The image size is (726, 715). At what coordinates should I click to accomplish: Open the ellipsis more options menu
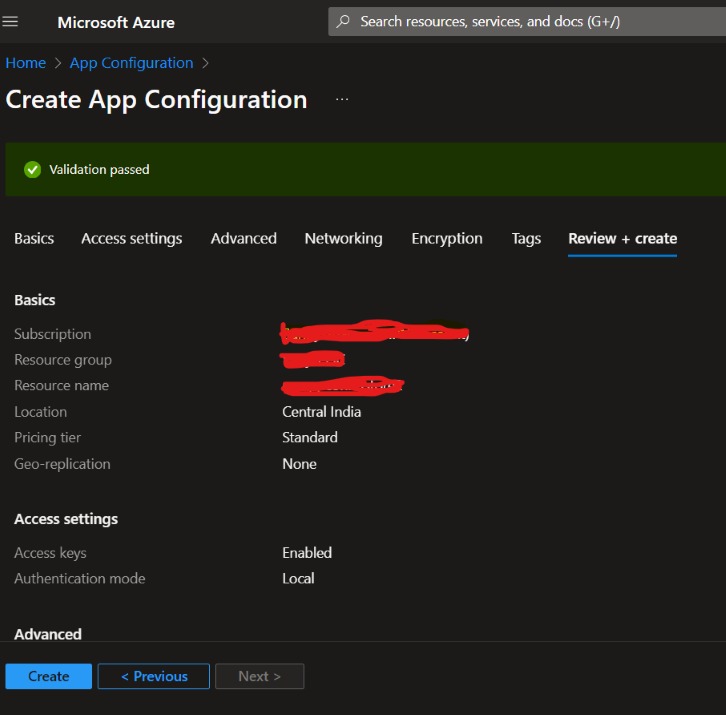[x=342, y=100]
